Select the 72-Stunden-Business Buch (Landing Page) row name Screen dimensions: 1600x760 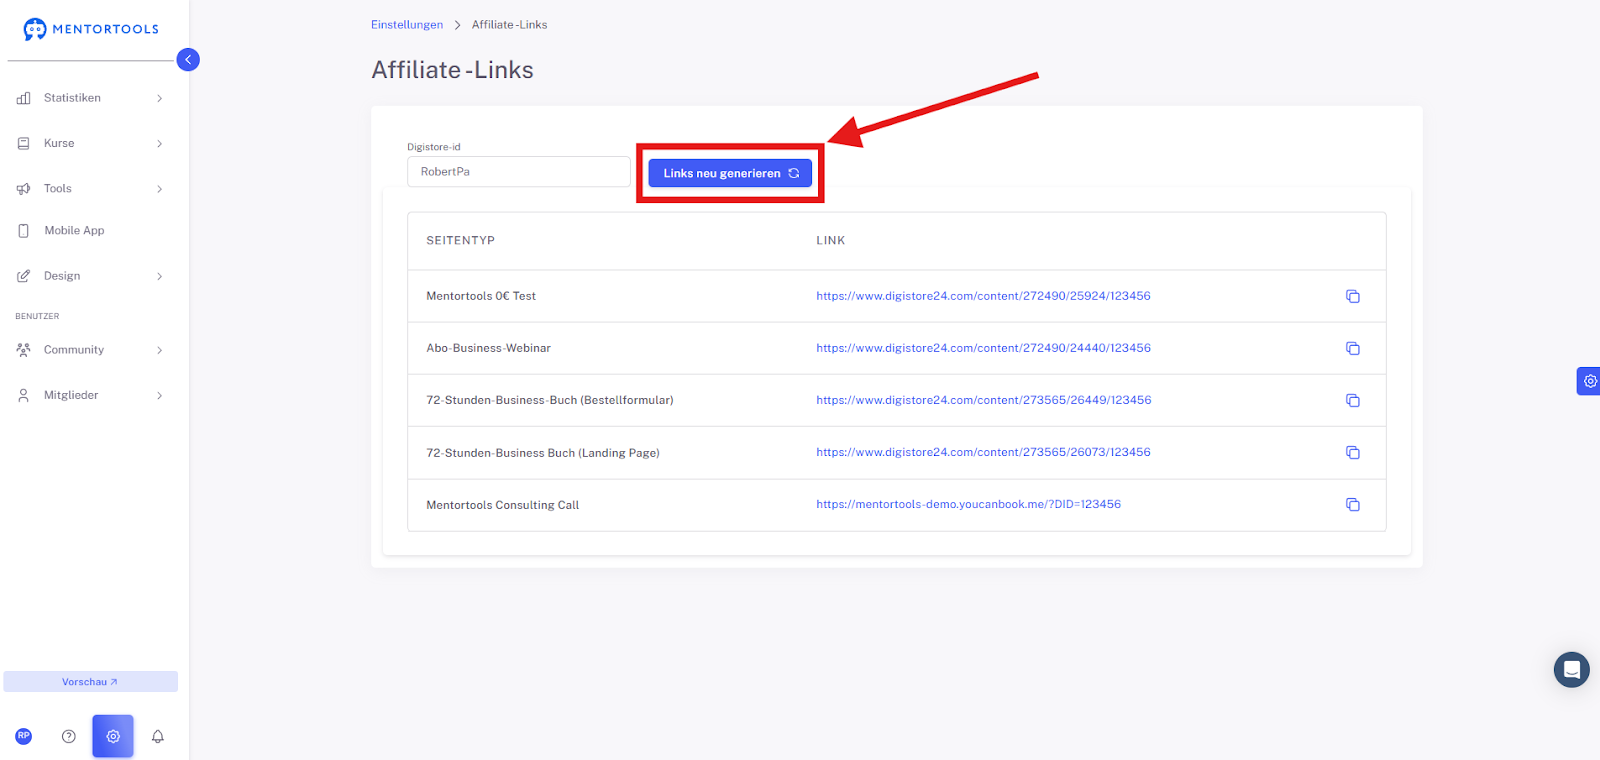tap(543, 453)
